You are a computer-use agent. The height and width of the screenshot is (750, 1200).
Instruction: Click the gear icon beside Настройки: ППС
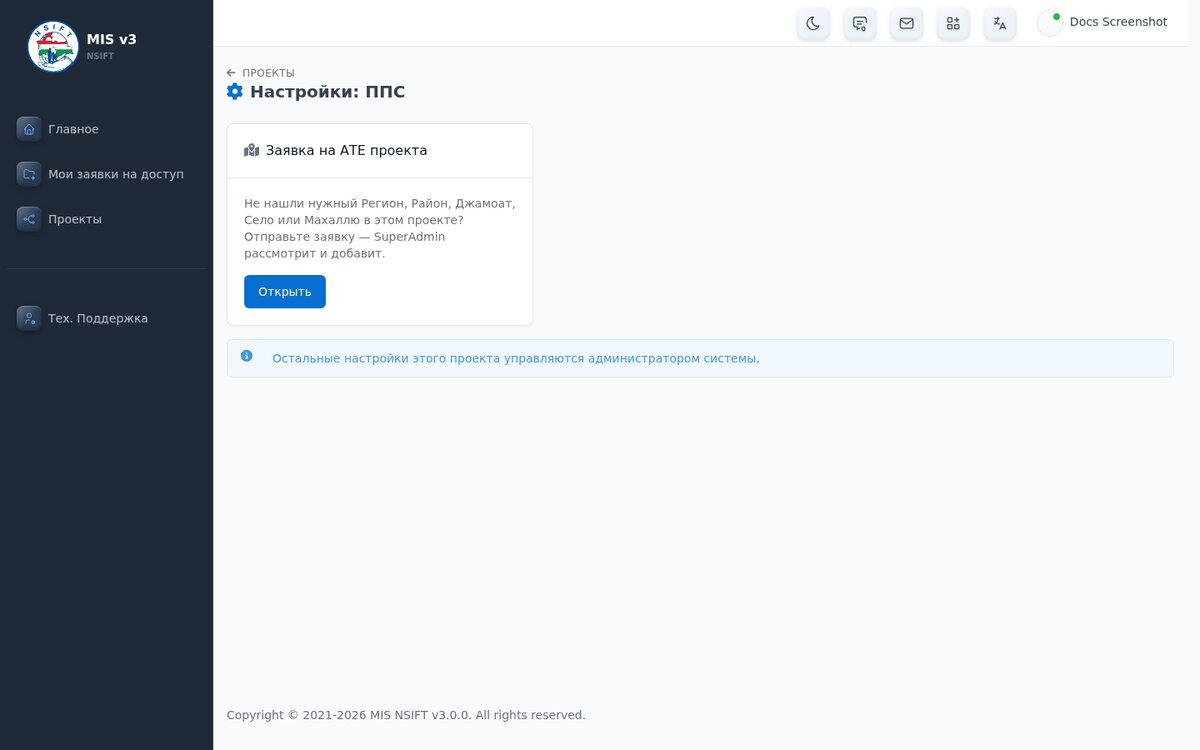click(235, 92)
